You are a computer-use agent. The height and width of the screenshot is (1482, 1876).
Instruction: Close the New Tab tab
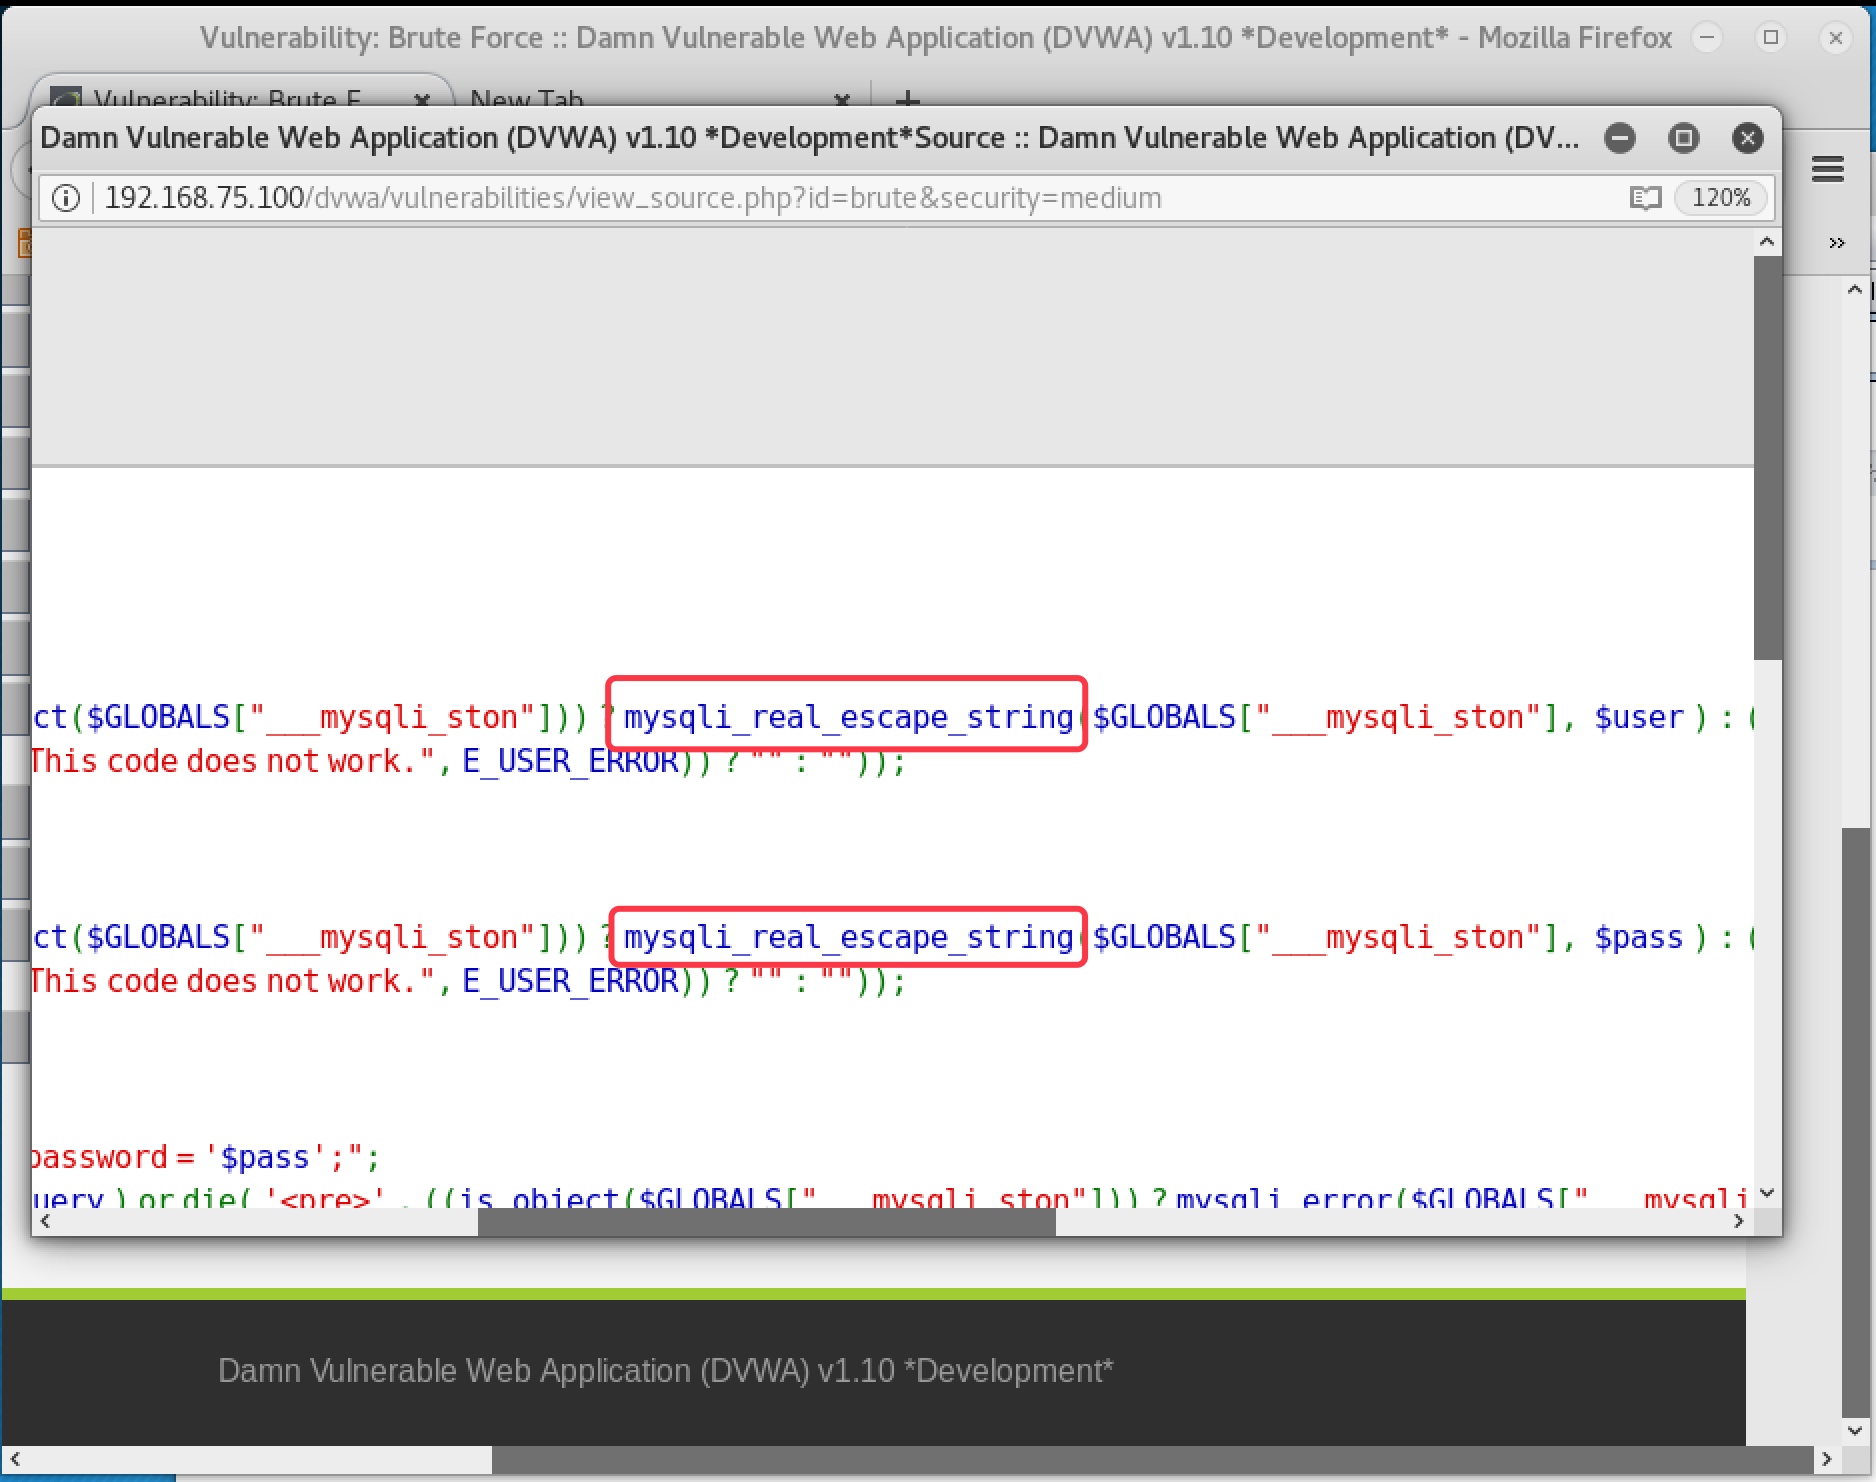[842, 99]
